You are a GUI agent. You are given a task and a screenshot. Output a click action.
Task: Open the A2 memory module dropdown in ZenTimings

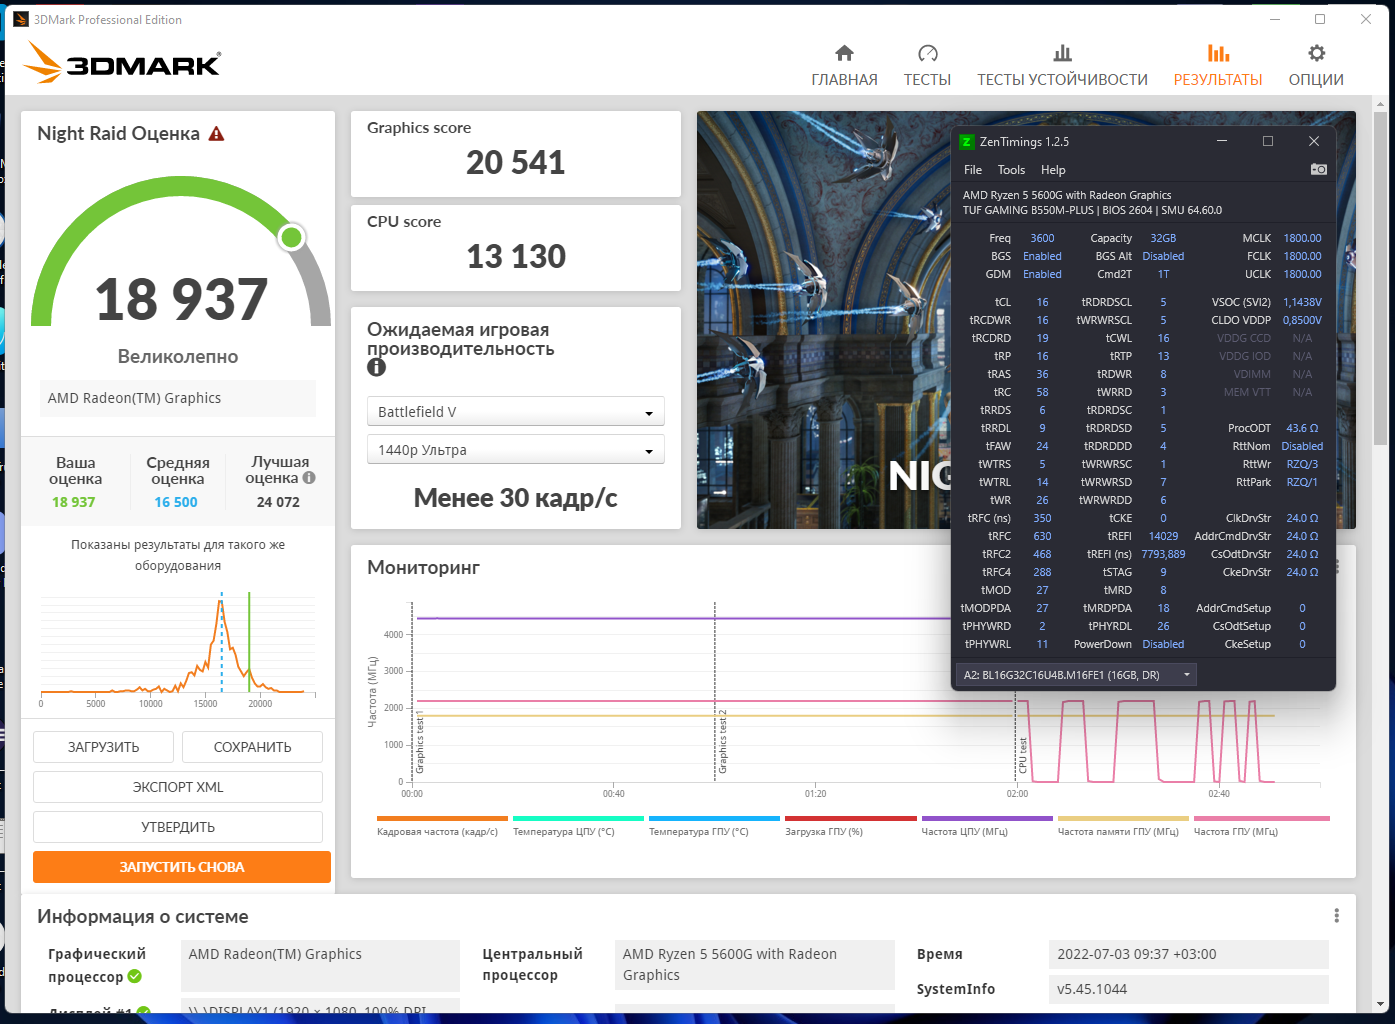(1076, 675)
